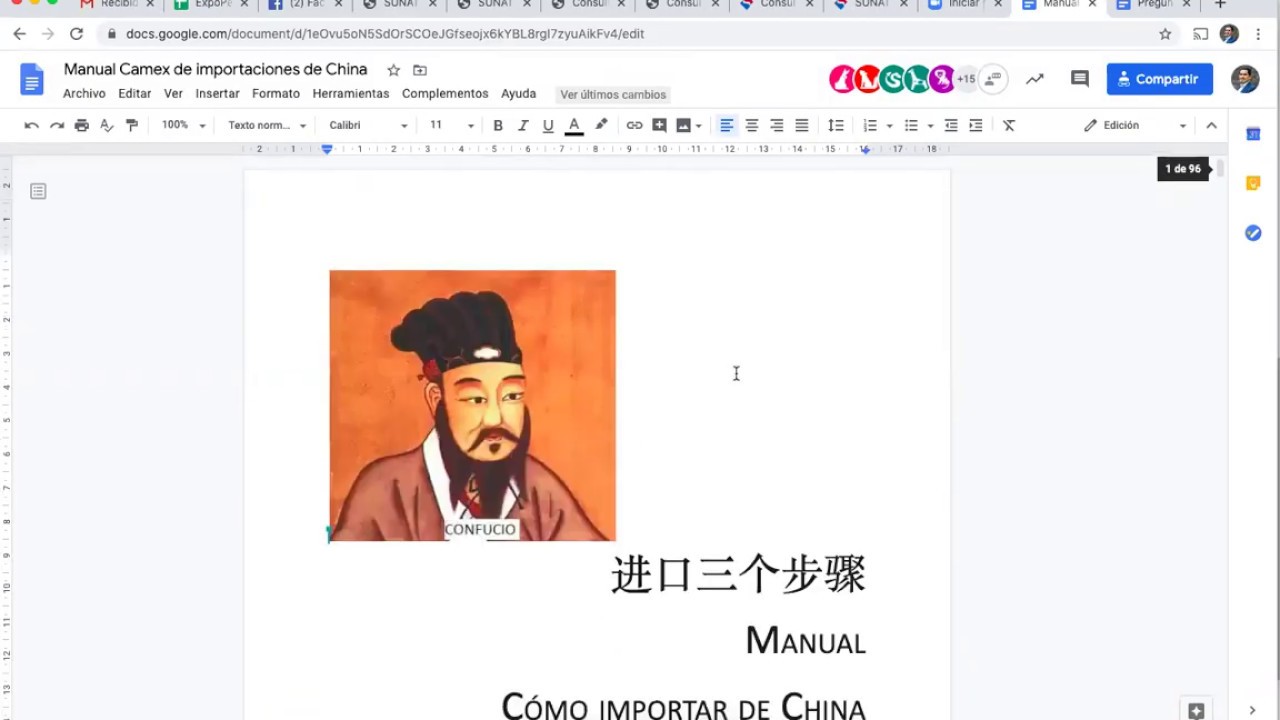Open Google Calendar in the side panel
This screenshot has width=1280, height=720.
coord(1253,134)
